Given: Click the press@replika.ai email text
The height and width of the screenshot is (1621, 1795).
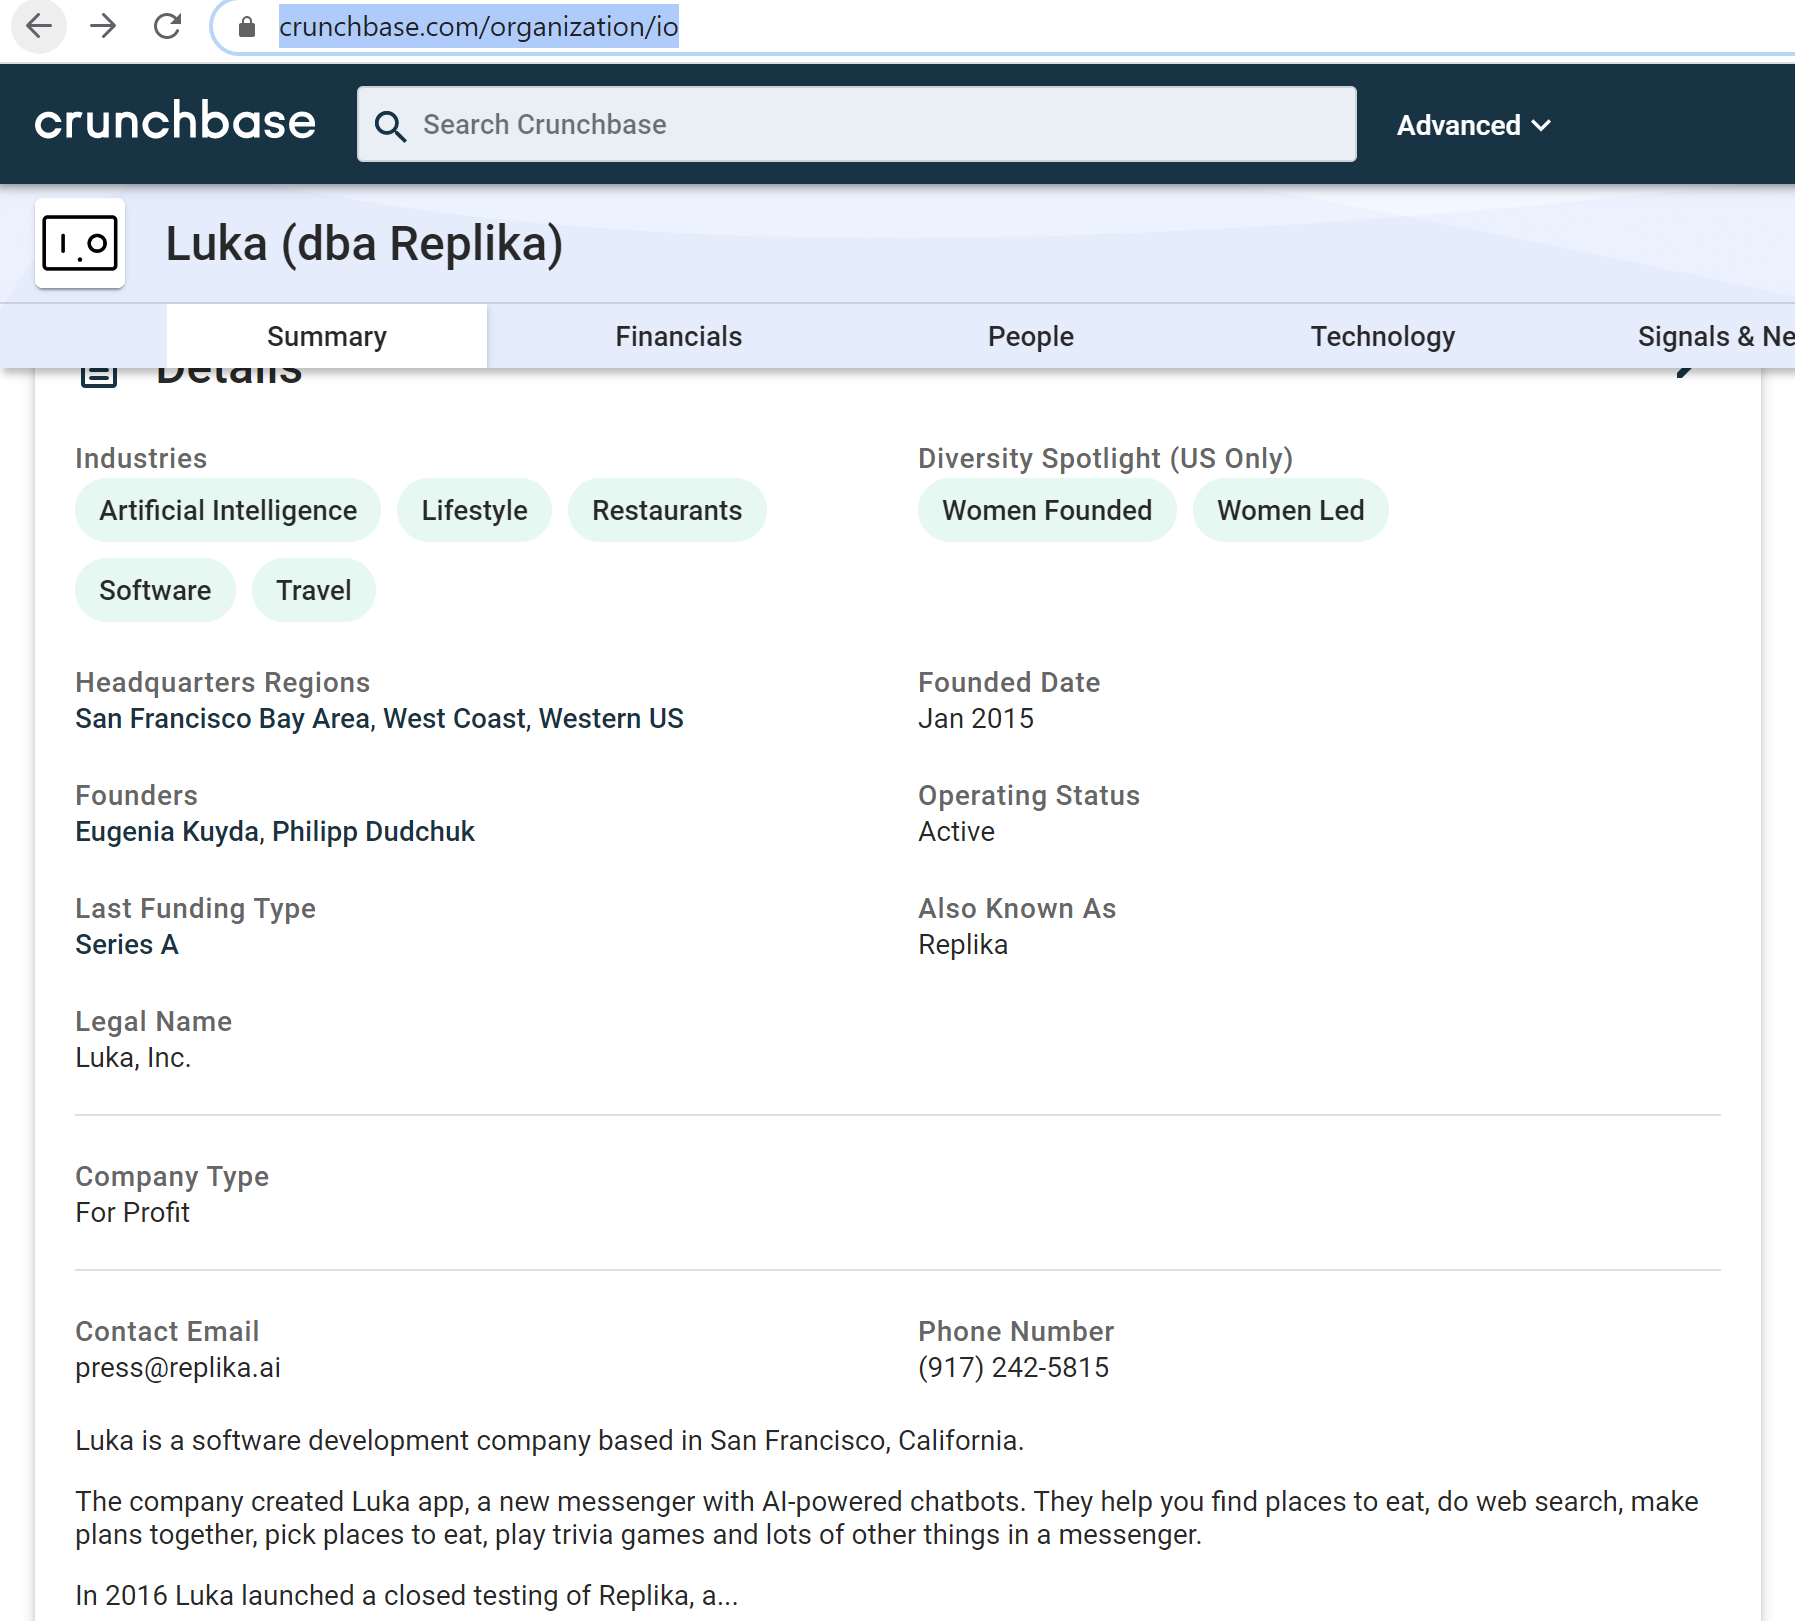Looking at the screenshot, I should click(178, 1368).
